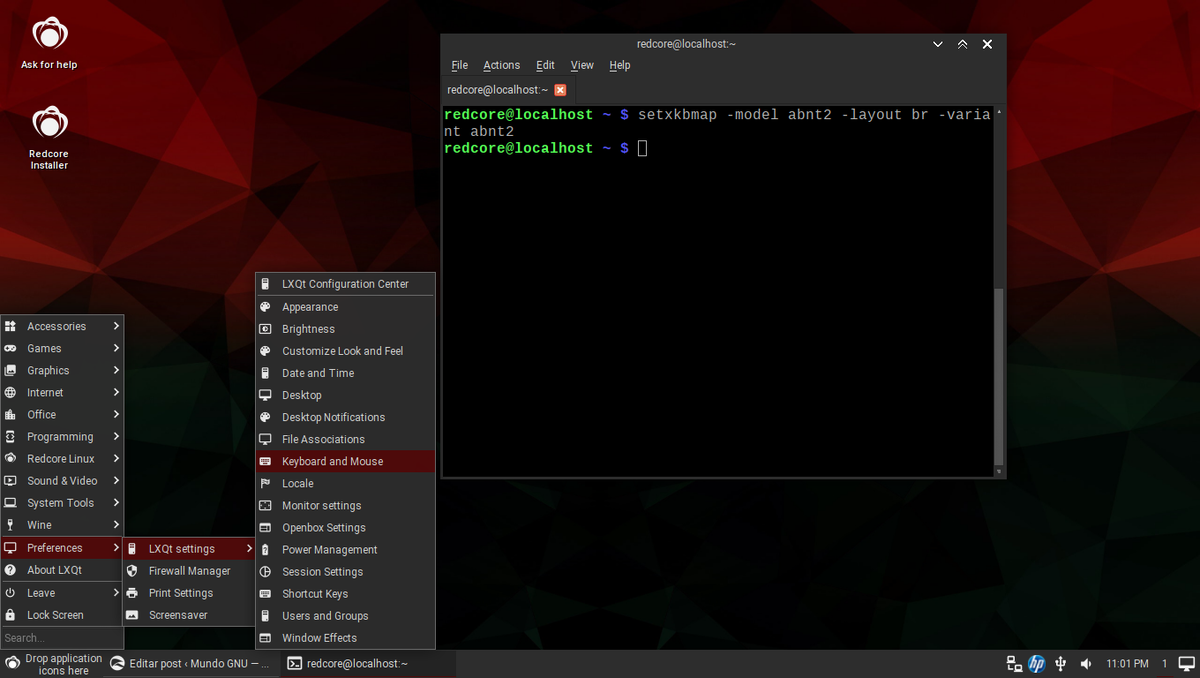Click the show desktop icon in panel
The width and height of the screenshot is (1200, 678).
(x=1187, y=664)
